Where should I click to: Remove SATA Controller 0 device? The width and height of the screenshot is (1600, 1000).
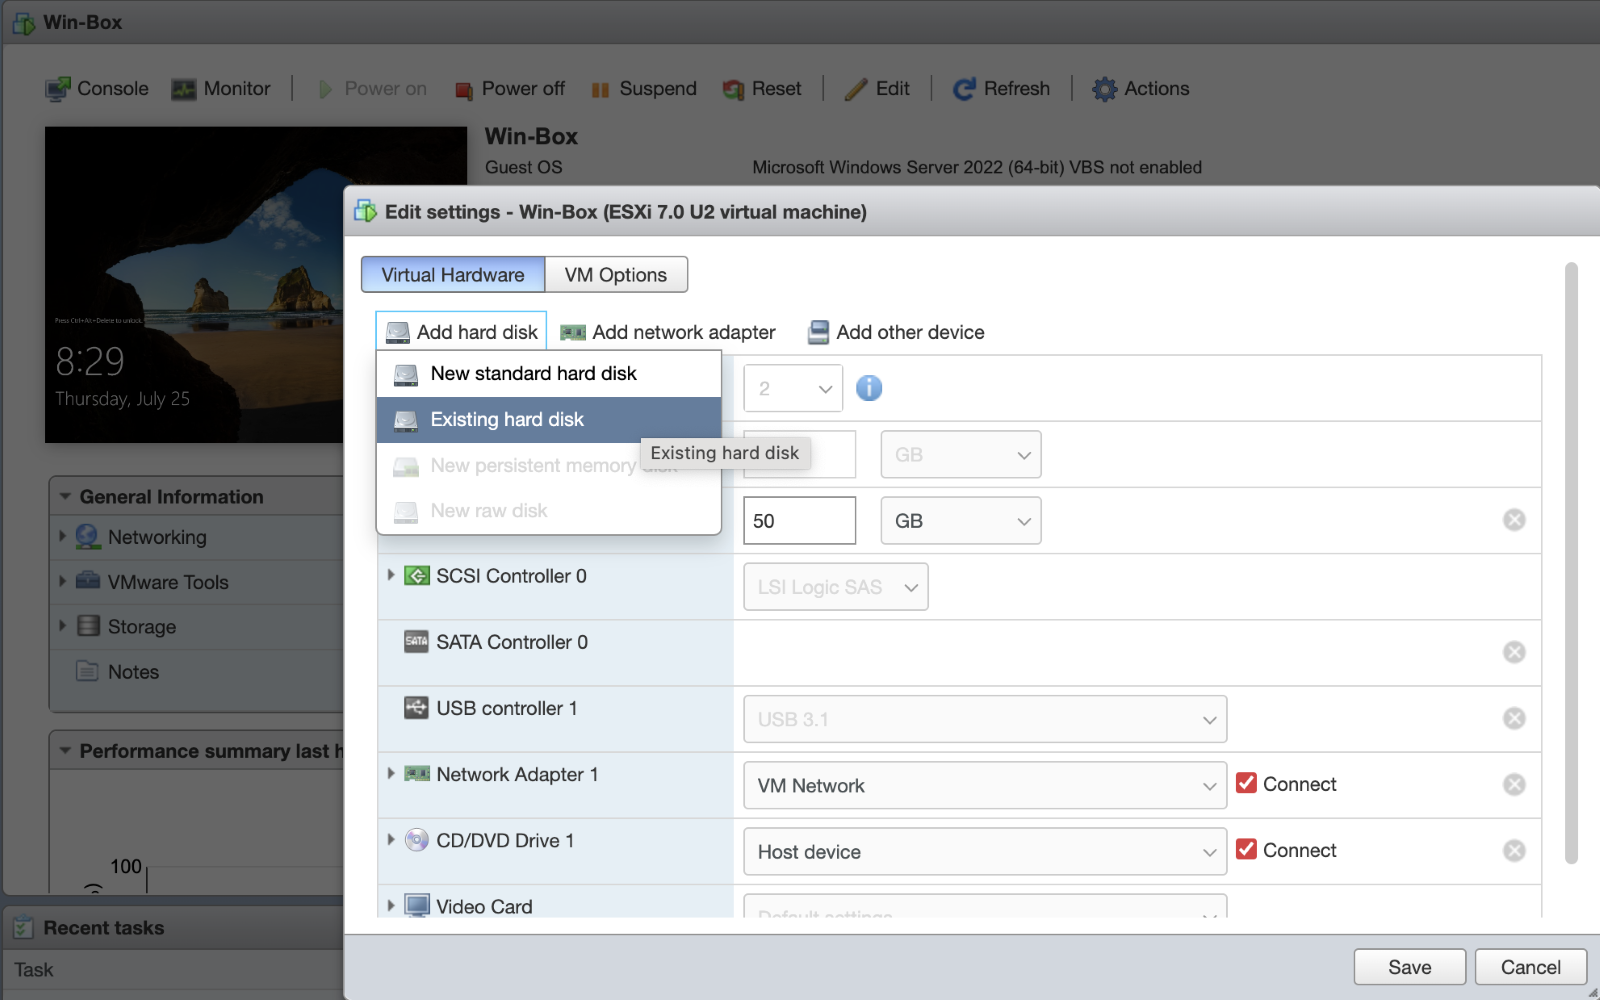click(1514, 652)
